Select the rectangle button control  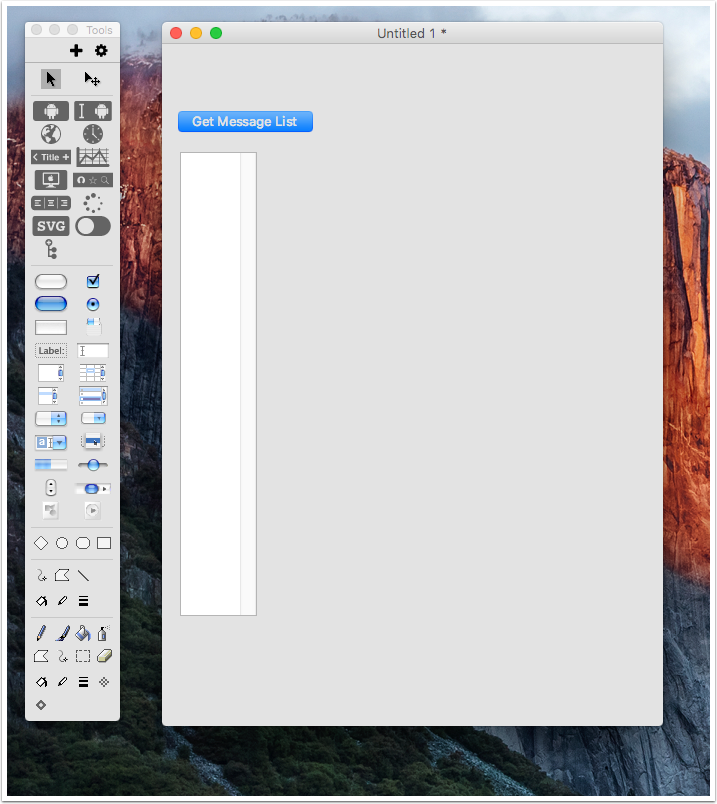[x=51, y=327]
